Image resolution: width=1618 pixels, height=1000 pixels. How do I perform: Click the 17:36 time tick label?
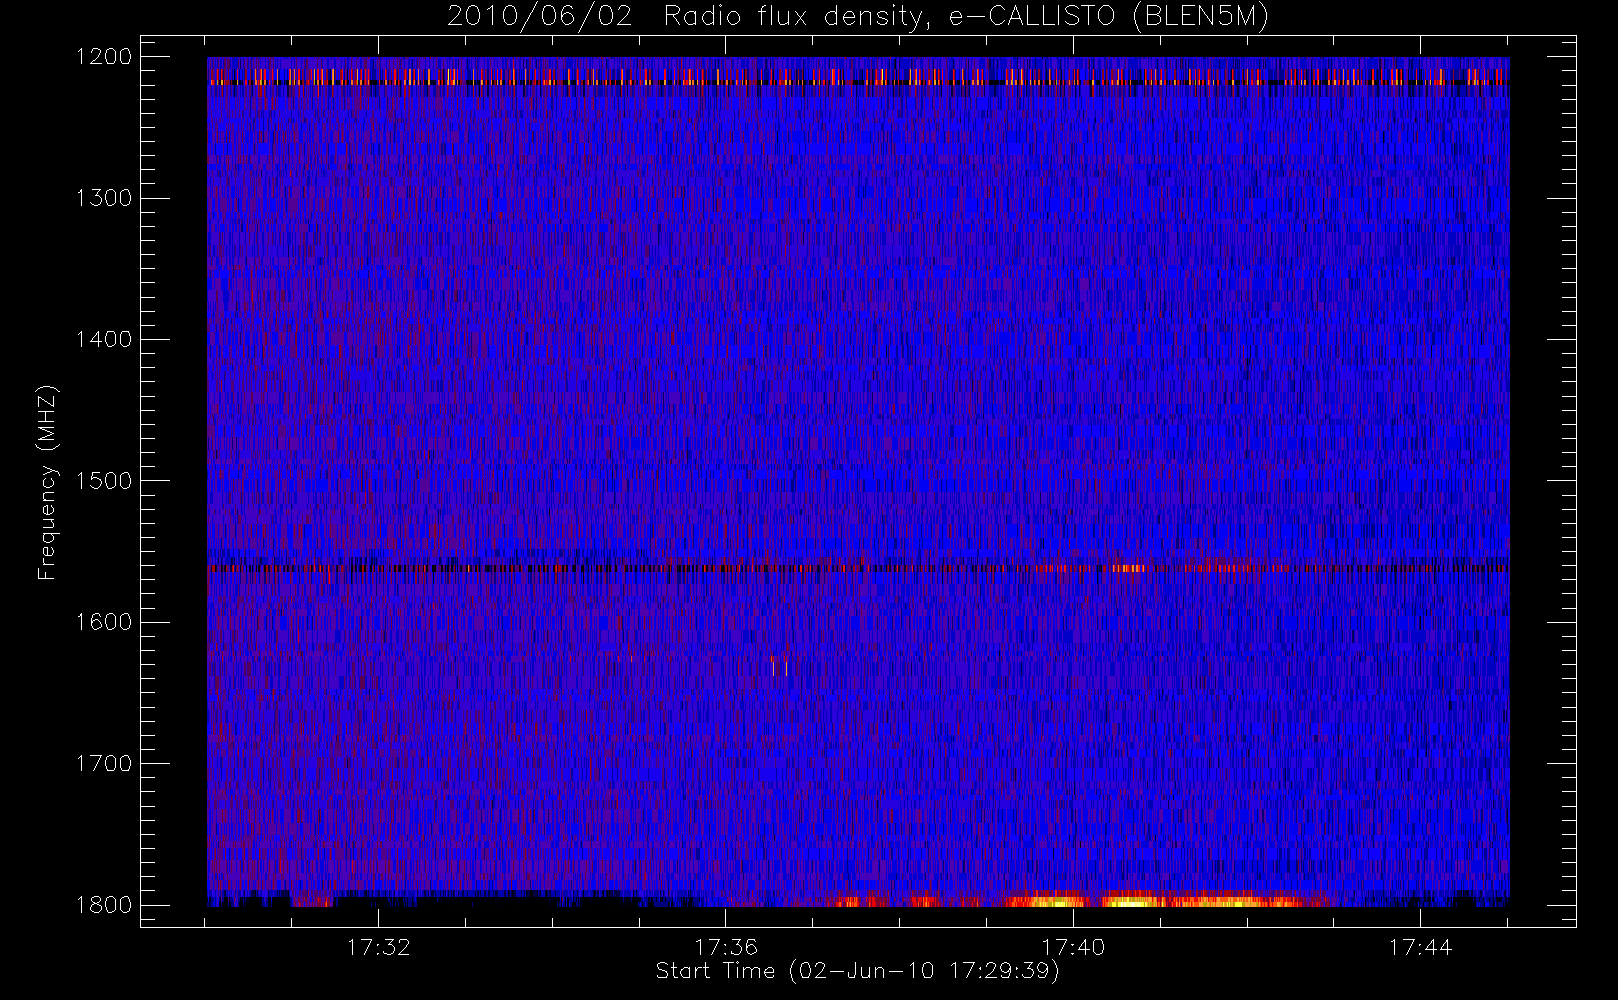[726, 947]
